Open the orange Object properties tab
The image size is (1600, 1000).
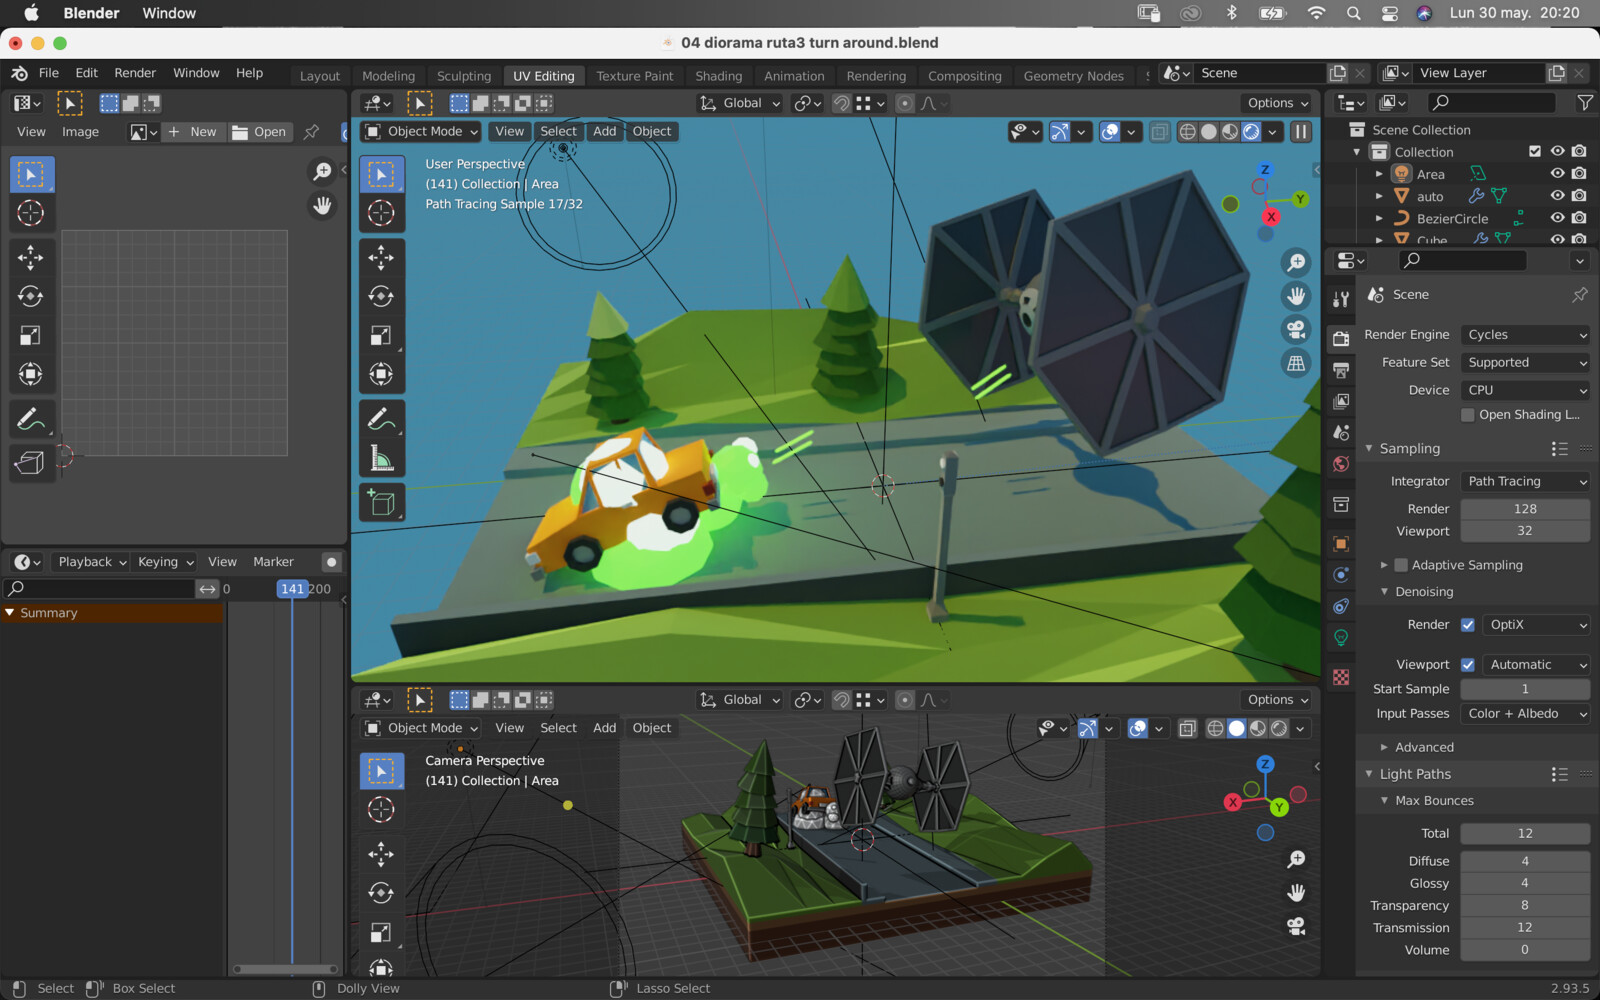click(x=1341, y=544)
